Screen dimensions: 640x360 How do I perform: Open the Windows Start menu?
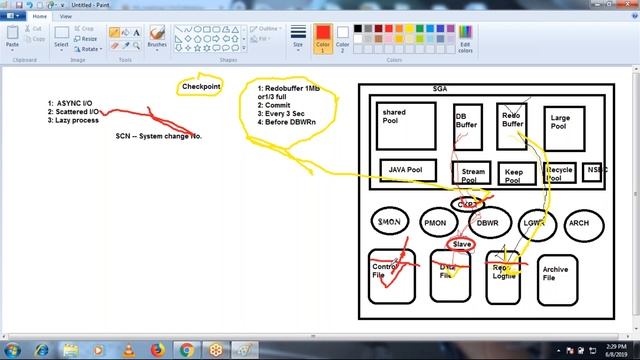tap(12, 350)
